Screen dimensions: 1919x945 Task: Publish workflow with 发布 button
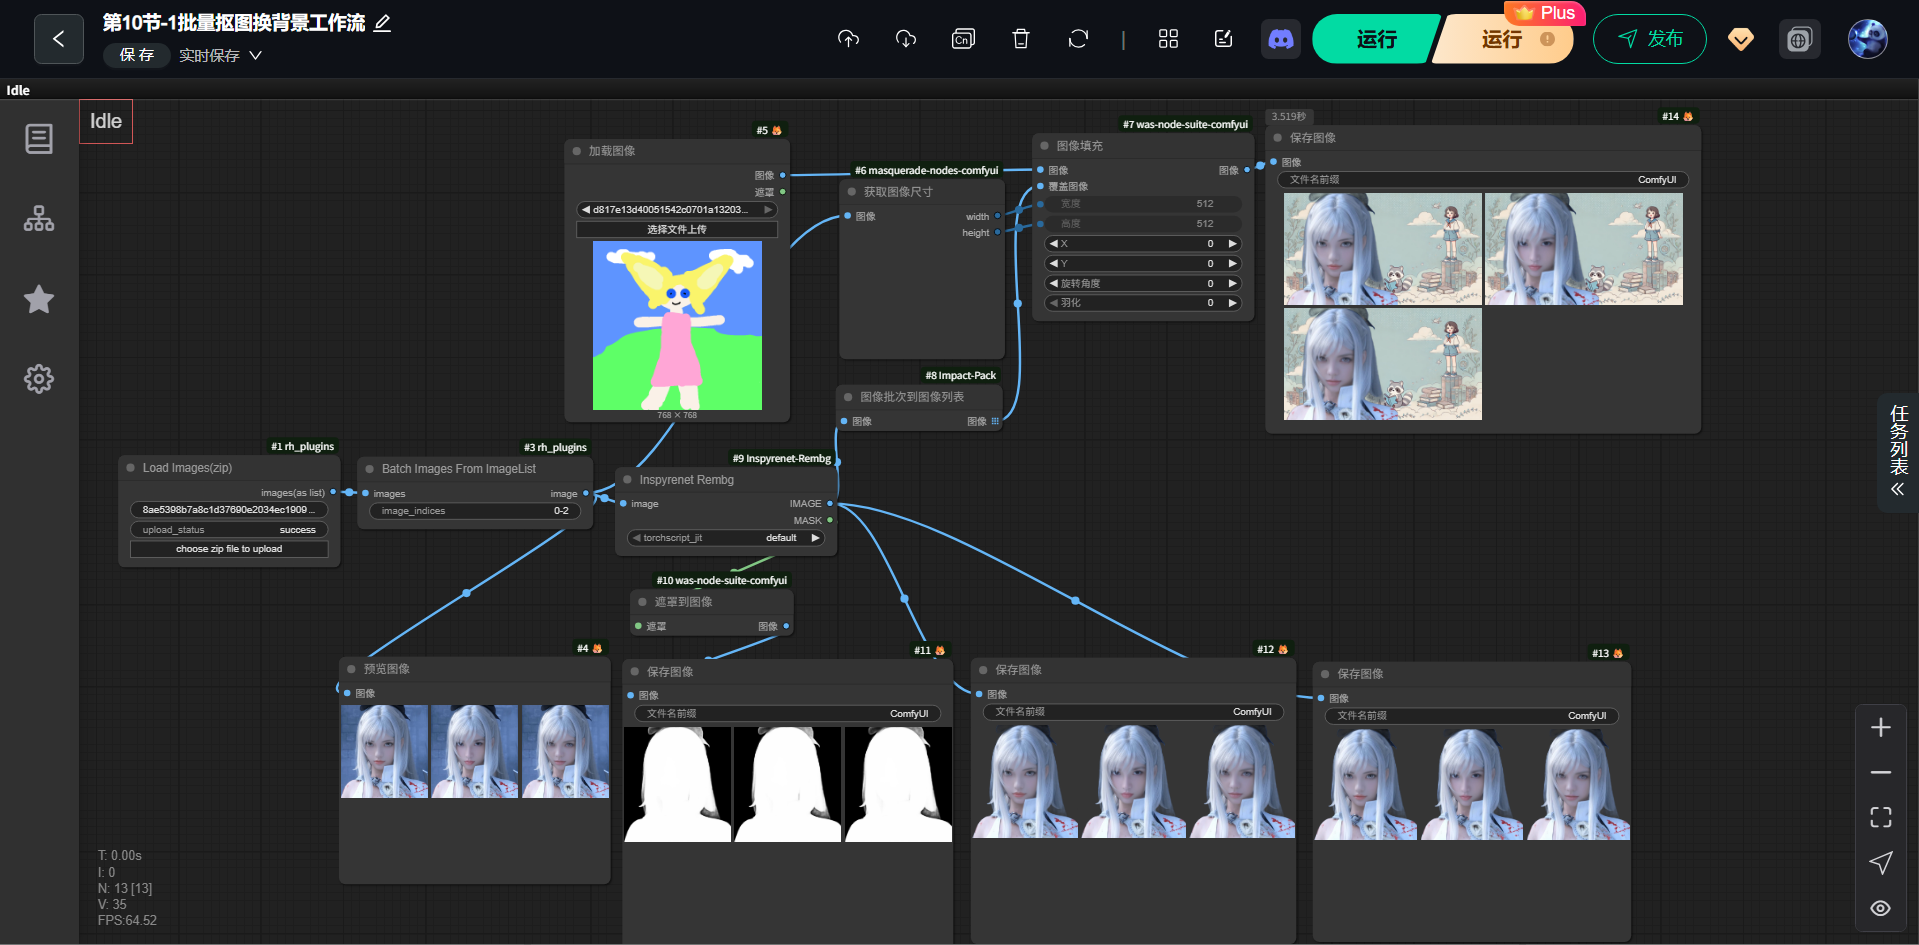click(1650, 39)
